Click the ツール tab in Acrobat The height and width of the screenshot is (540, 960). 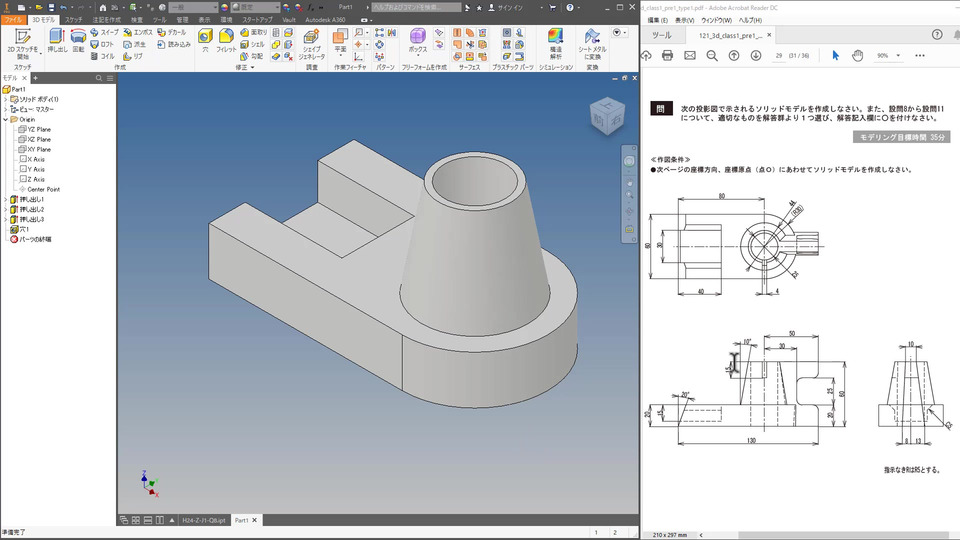[661, 36]
